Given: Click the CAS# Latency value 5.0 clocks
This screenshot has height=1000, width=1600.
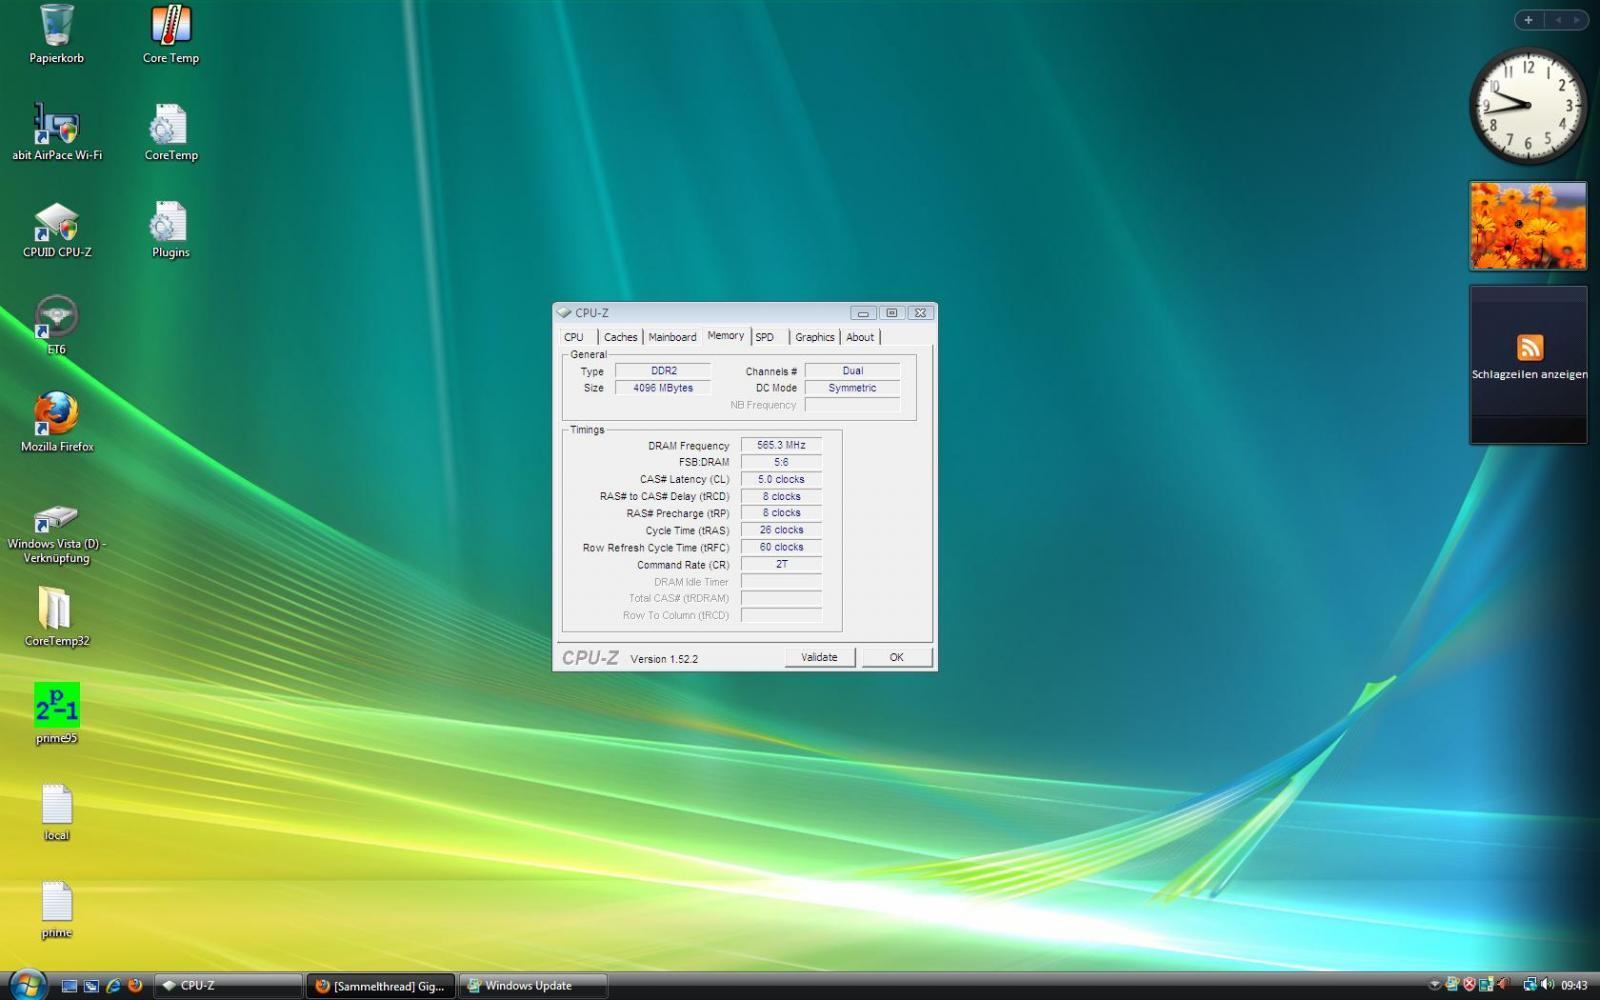Looking at the screenshot, I should (x=781, y=479).
